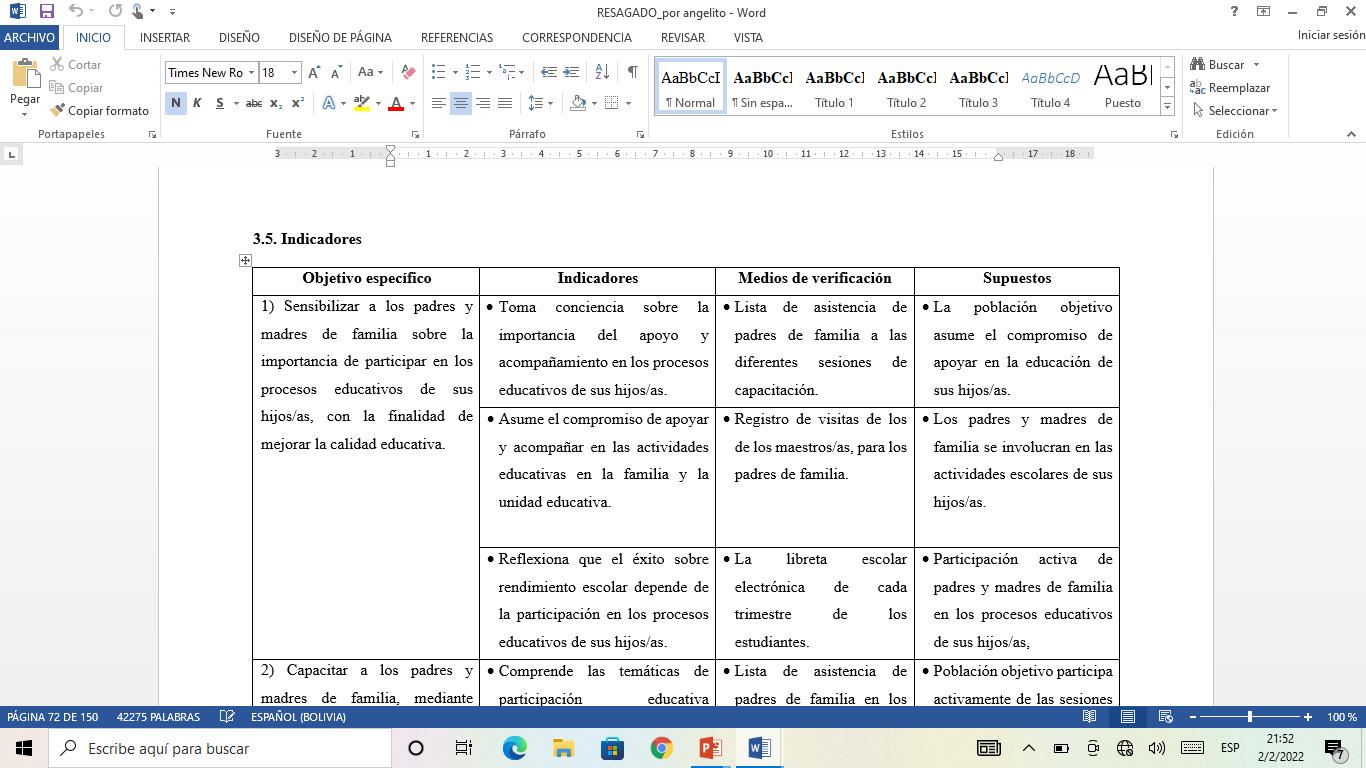The width and height of the screenshot is (1366, 768).
Task: Apply the Sin espaciado style
Action: click(x=763, y=88)
